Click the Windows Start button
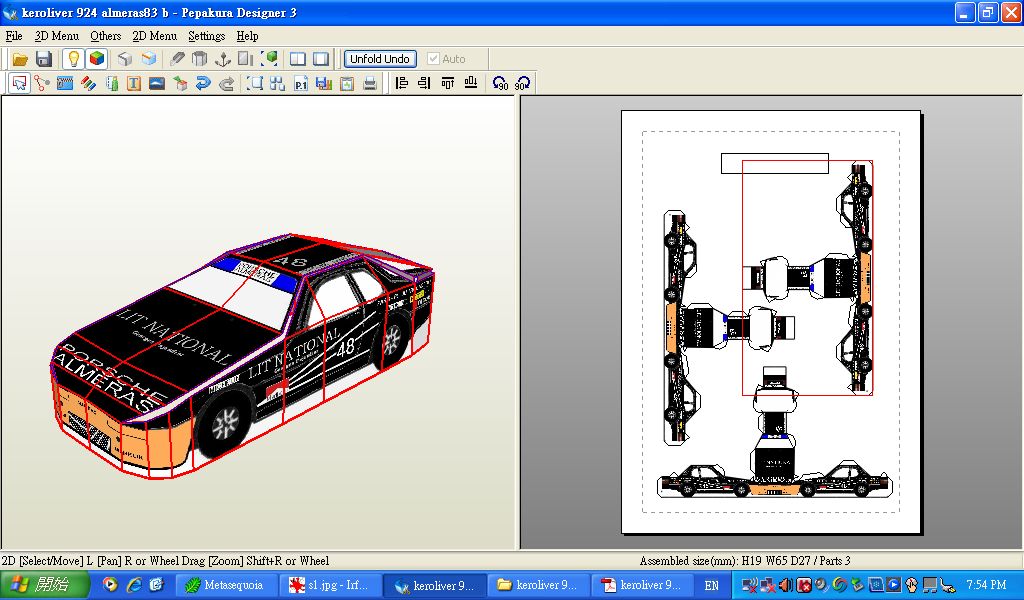Screen dimensions: 1024x600 click(43, 585)
